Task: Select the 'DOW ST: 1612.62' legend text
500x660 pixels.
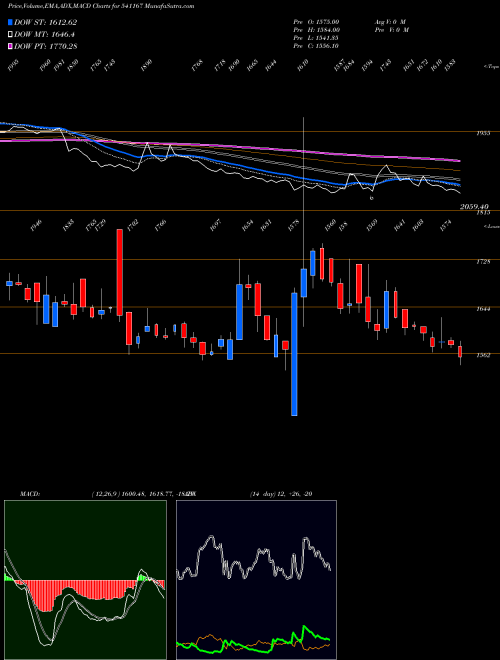Action: pyautogui.click(x=45, y=23)
